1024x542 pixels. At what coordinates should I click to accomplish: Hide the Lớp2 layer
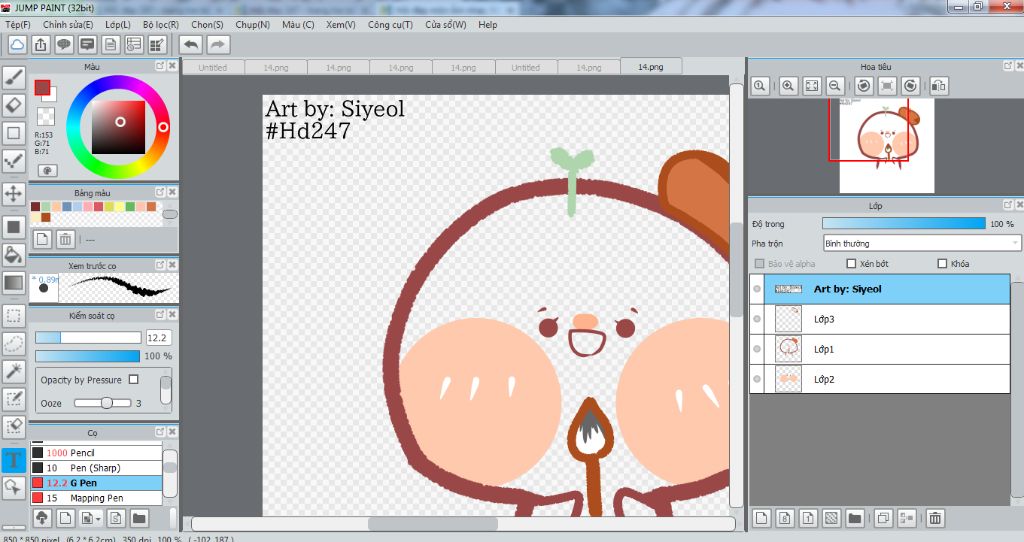757,379
